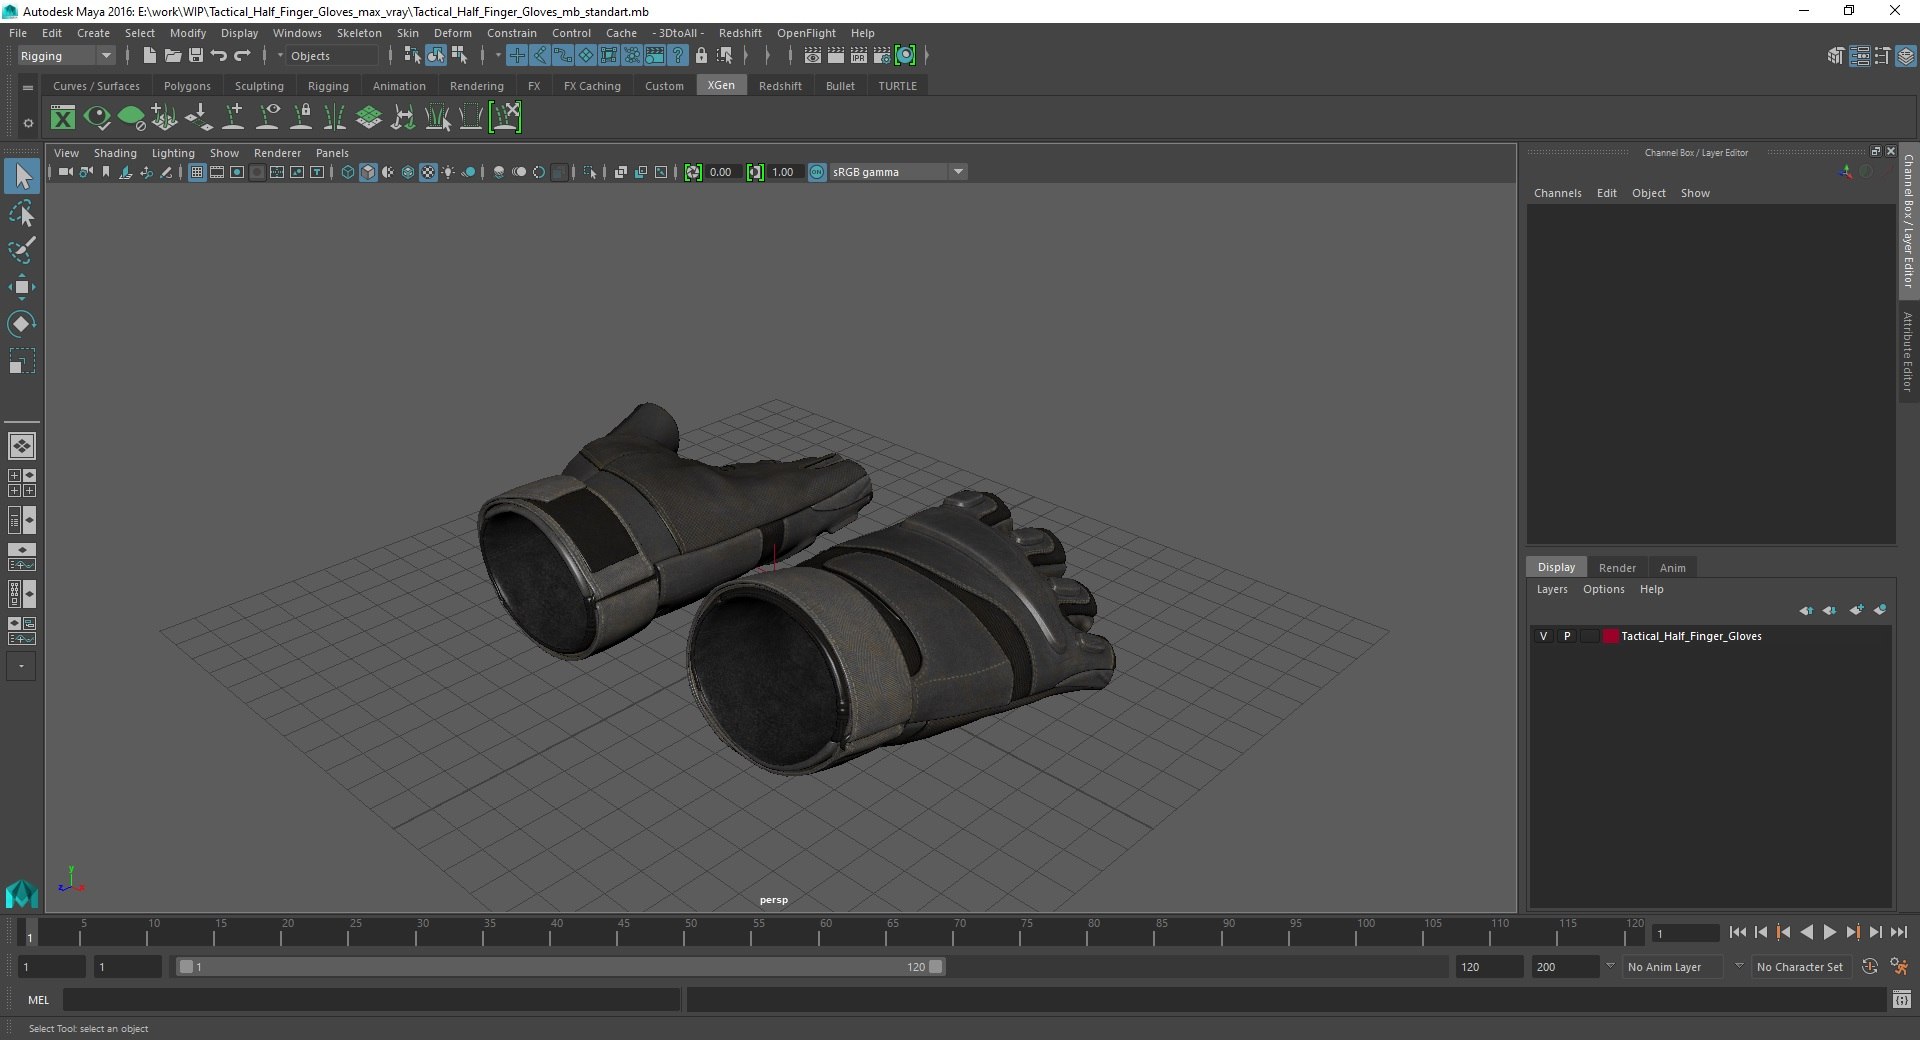
Task: Open the Channels menu in Channel Box
Action: pos(1557,193)
